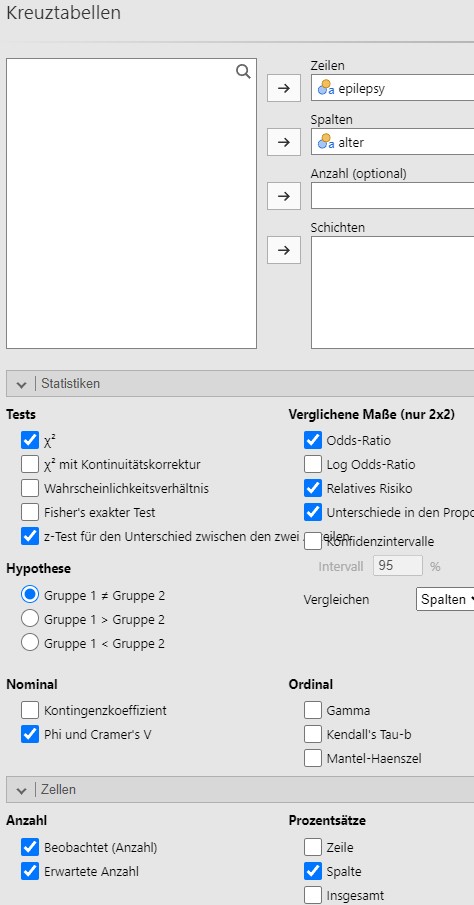Click the arrow button next to Spalten
Viewport: 474px width, 905px height.
(x=283, y=142)
